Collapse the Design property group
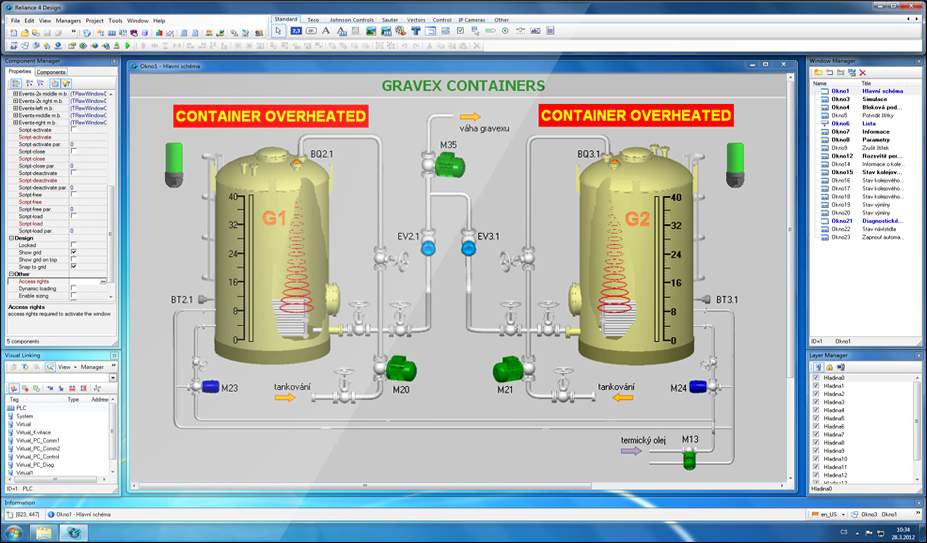Screen dimensions: 927x543 click(11, 237)
